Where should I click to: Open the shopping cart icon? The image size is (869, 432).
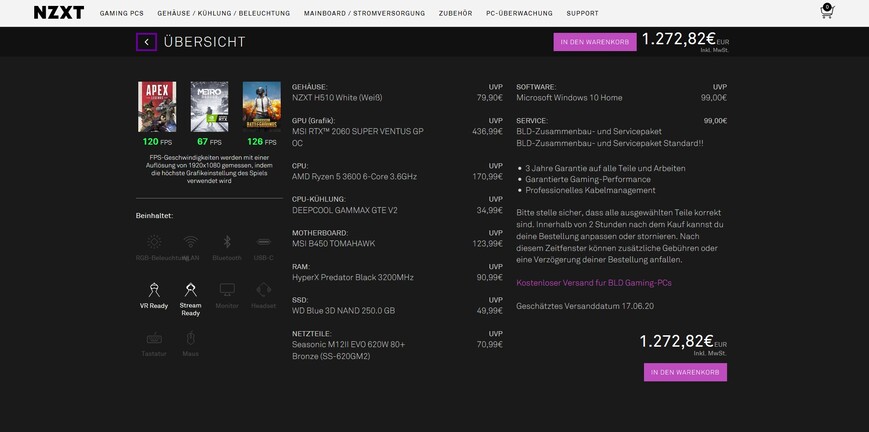(826, 11)
